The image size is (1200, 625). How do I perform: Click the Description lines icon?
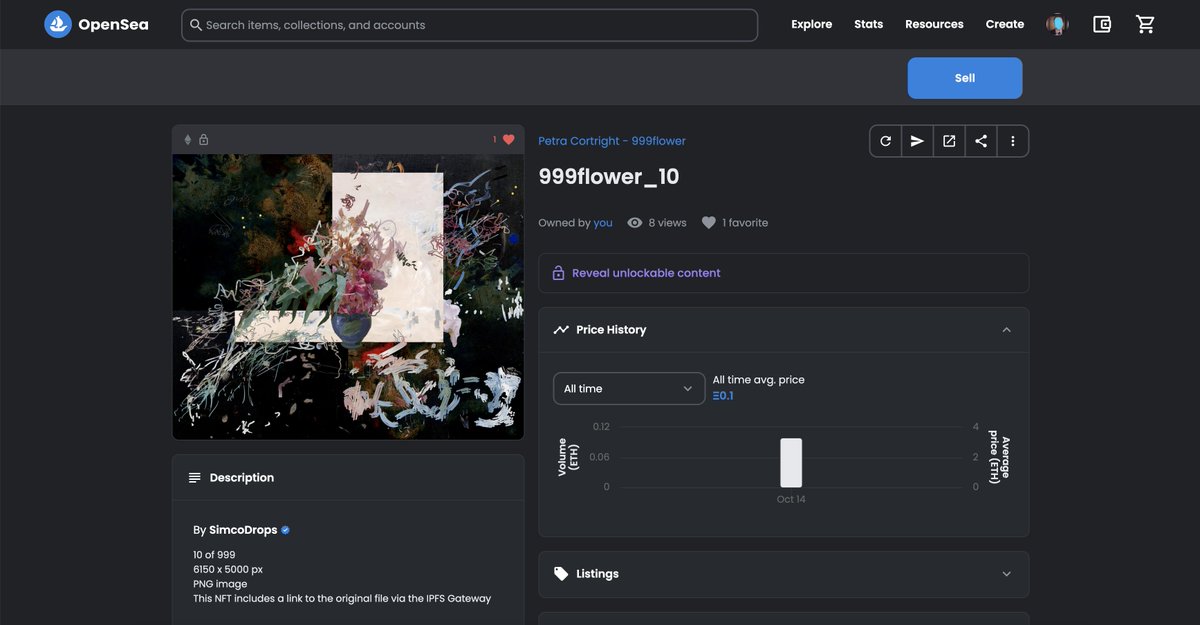(x=195, y=478)
